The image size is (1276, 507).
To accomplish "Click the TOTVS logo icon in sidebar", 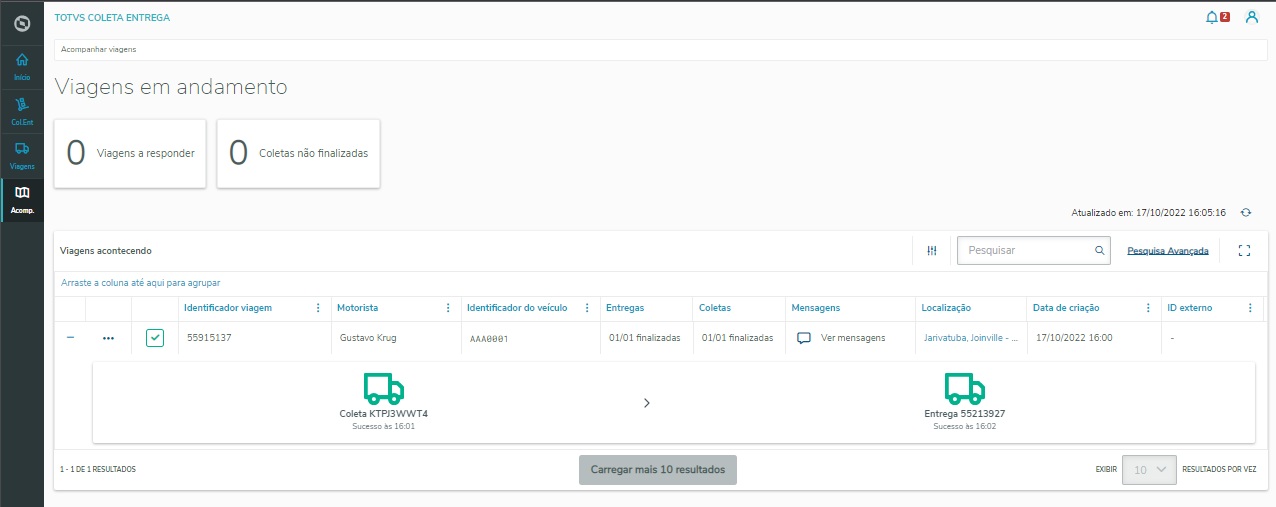I will click(21, 22).
